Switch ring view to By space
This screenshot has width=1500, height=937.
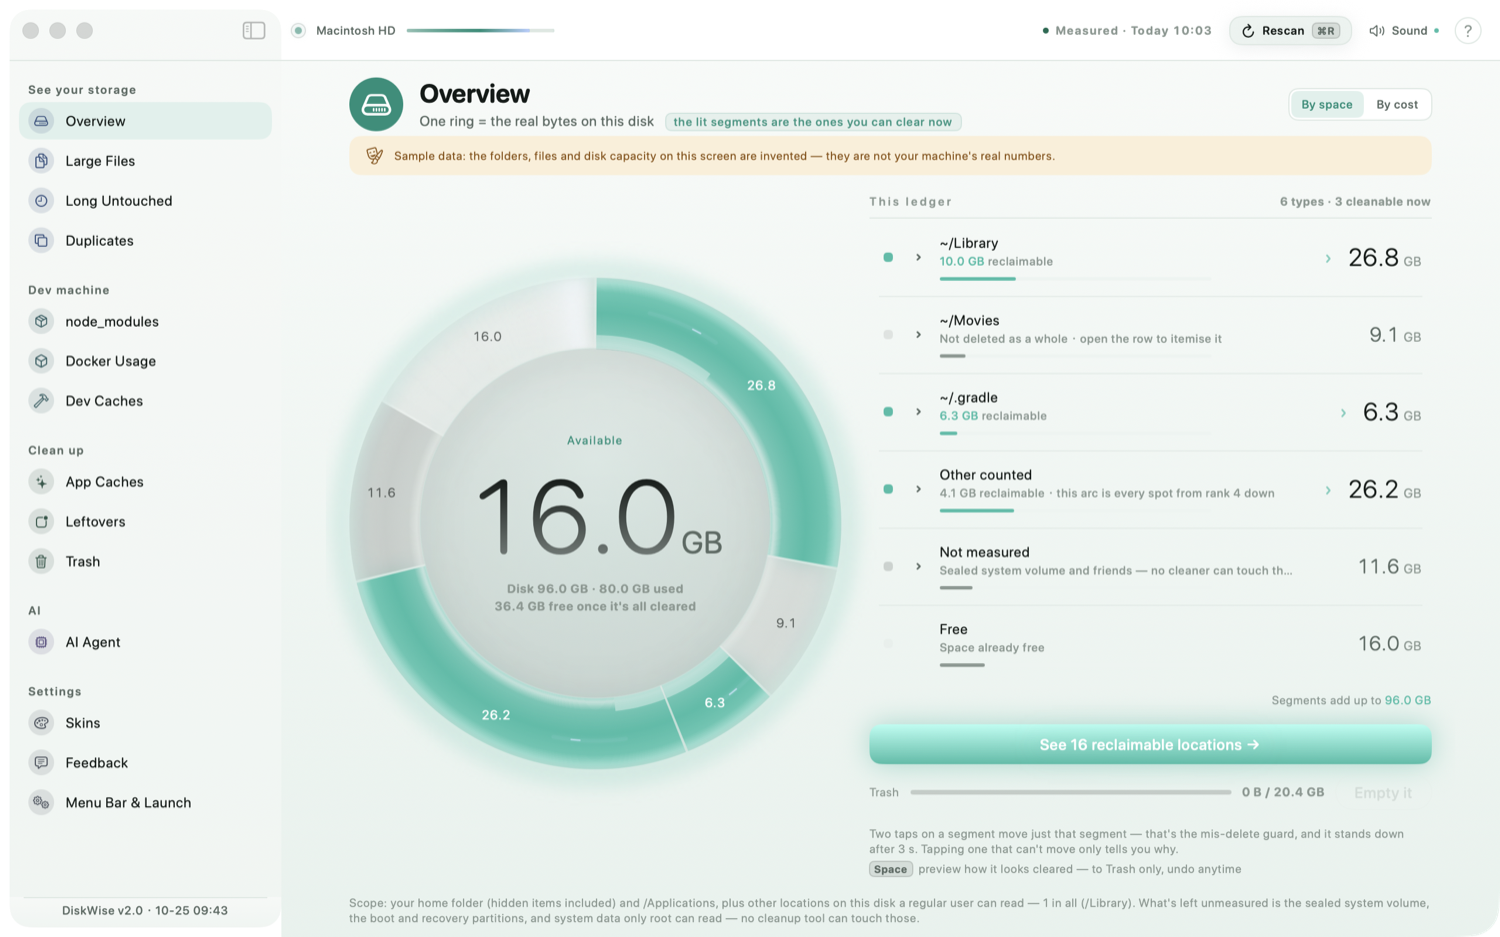pos(1327,104)
